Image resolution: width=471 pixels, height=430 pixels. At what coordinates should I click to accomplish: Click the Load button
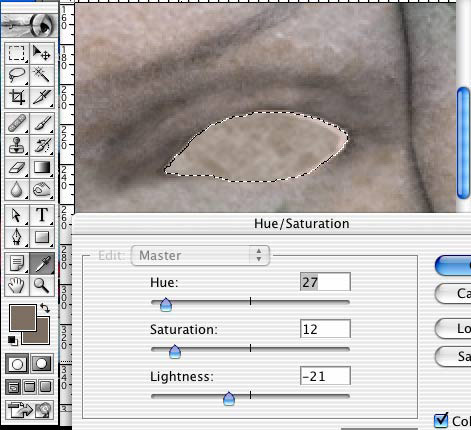click(453, 329)
